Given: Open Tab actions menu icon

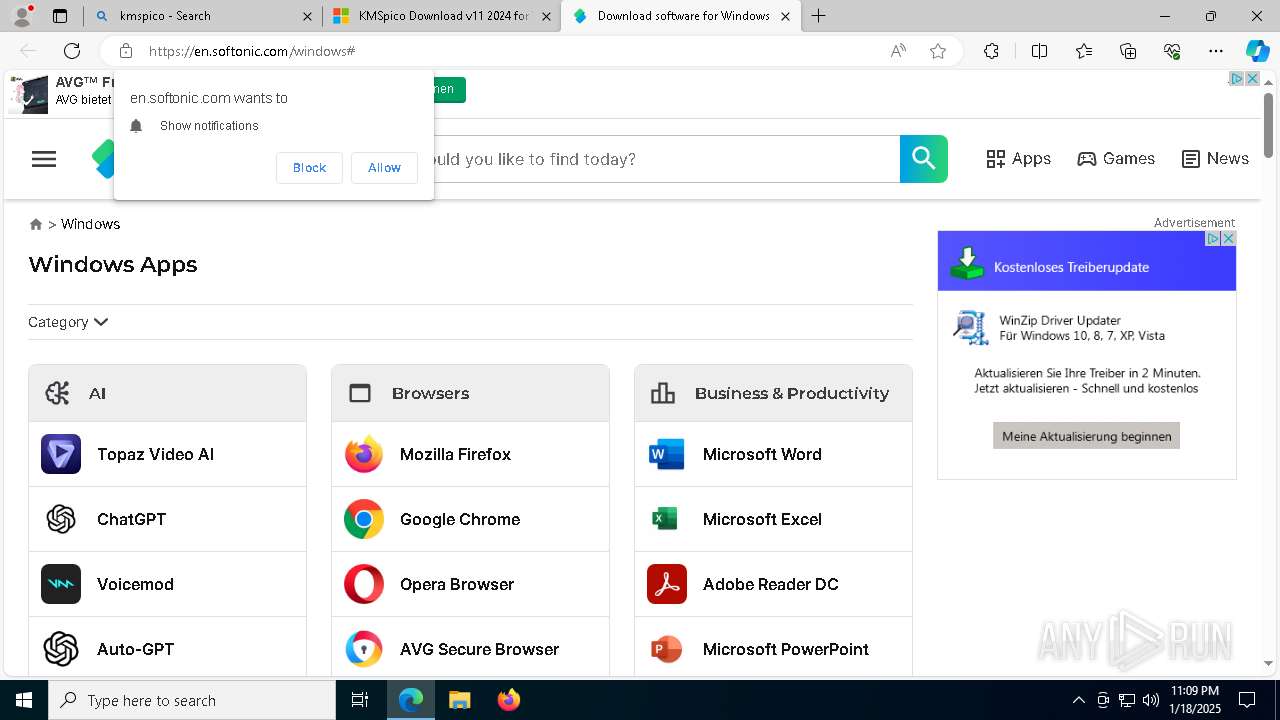Looking at the screenshot, I should (x=60, y=16).
